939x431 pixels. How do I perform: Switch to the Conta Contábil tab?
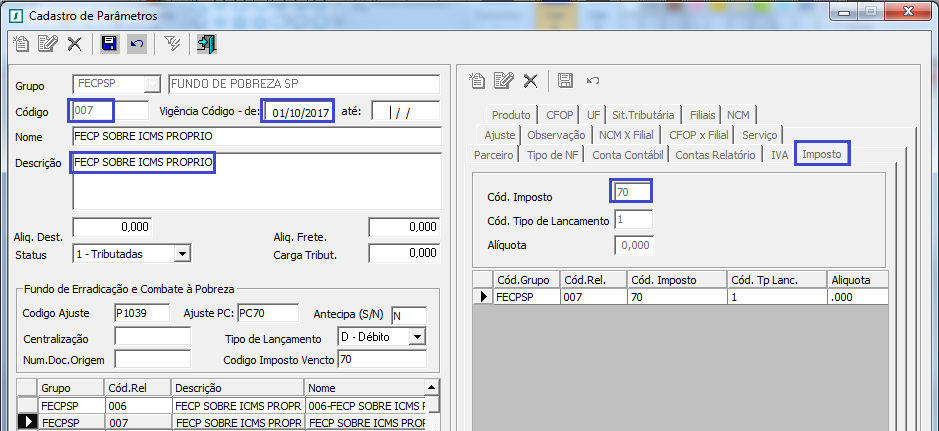(x=628, y=155)
